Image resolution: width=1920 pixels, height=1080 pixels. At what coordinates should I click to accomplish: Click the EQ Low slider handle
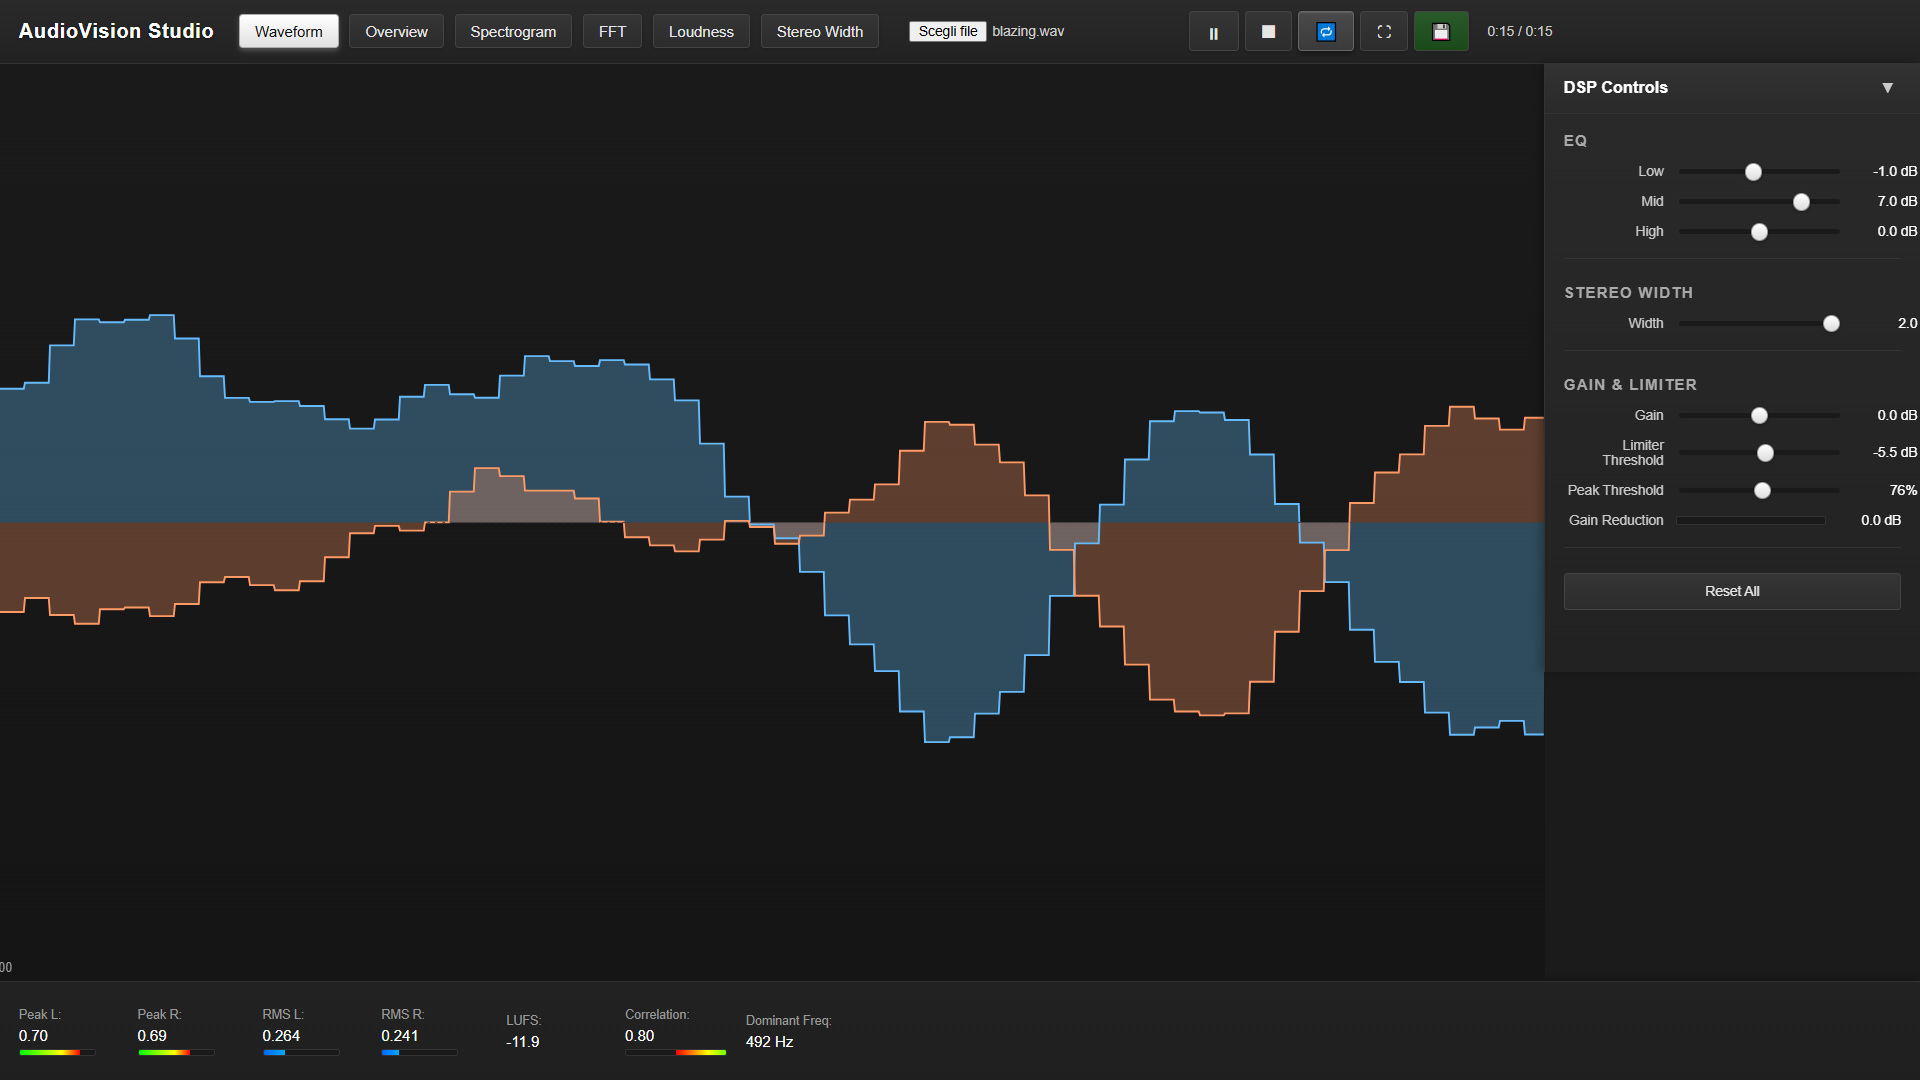click(1753, 172)
